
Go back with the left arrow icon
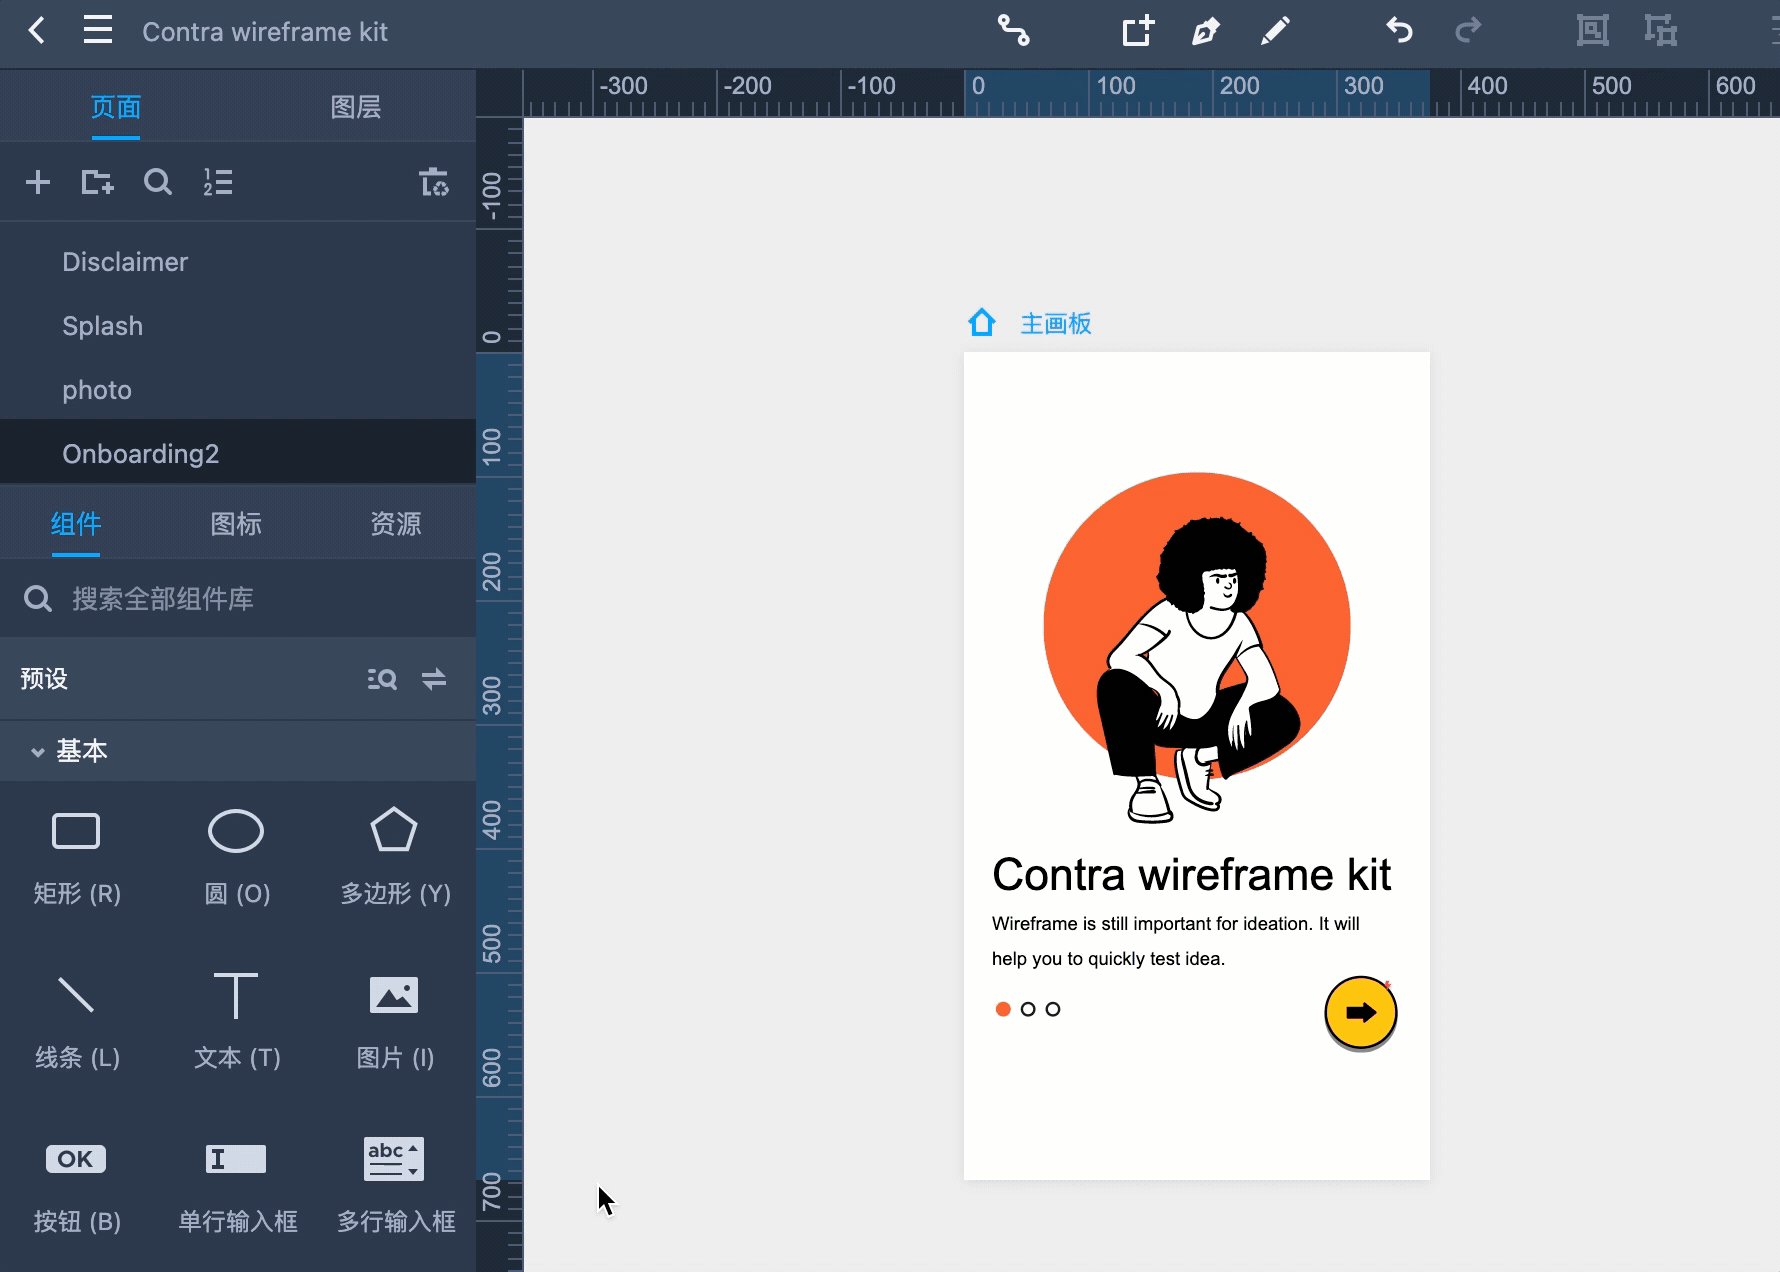point(37,31)
